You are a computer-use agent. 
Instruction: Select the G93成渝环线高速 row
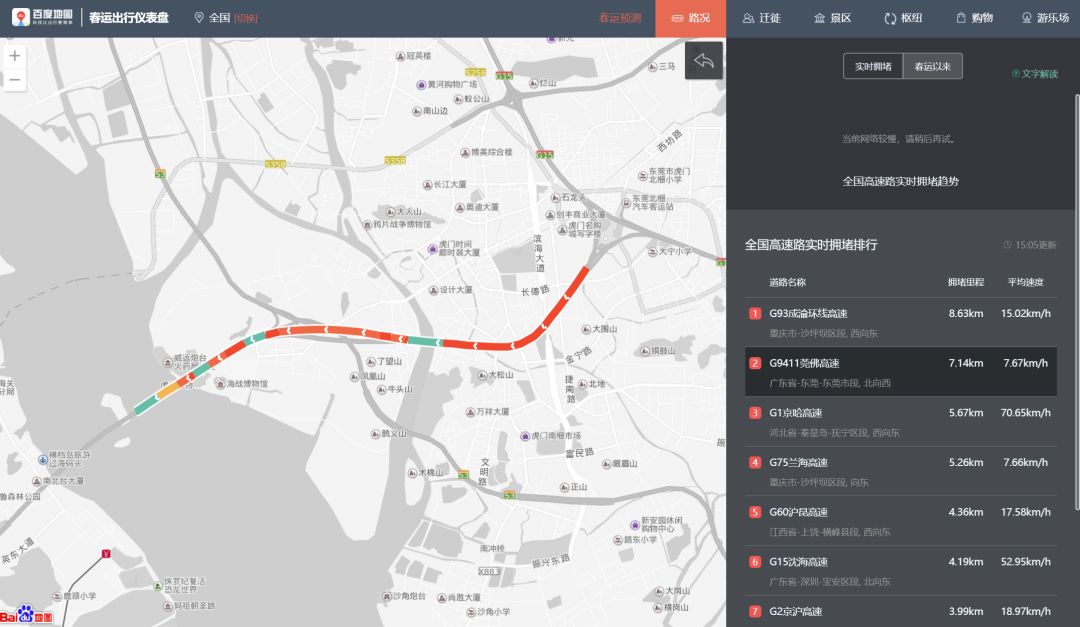(900, 322)
